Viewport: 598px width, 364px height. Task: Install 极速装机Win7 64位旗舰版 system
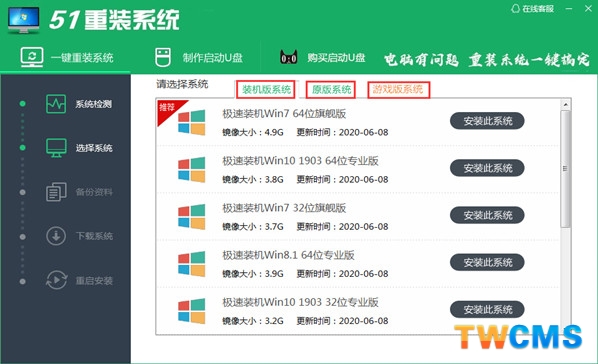click(x=487, y=121)
